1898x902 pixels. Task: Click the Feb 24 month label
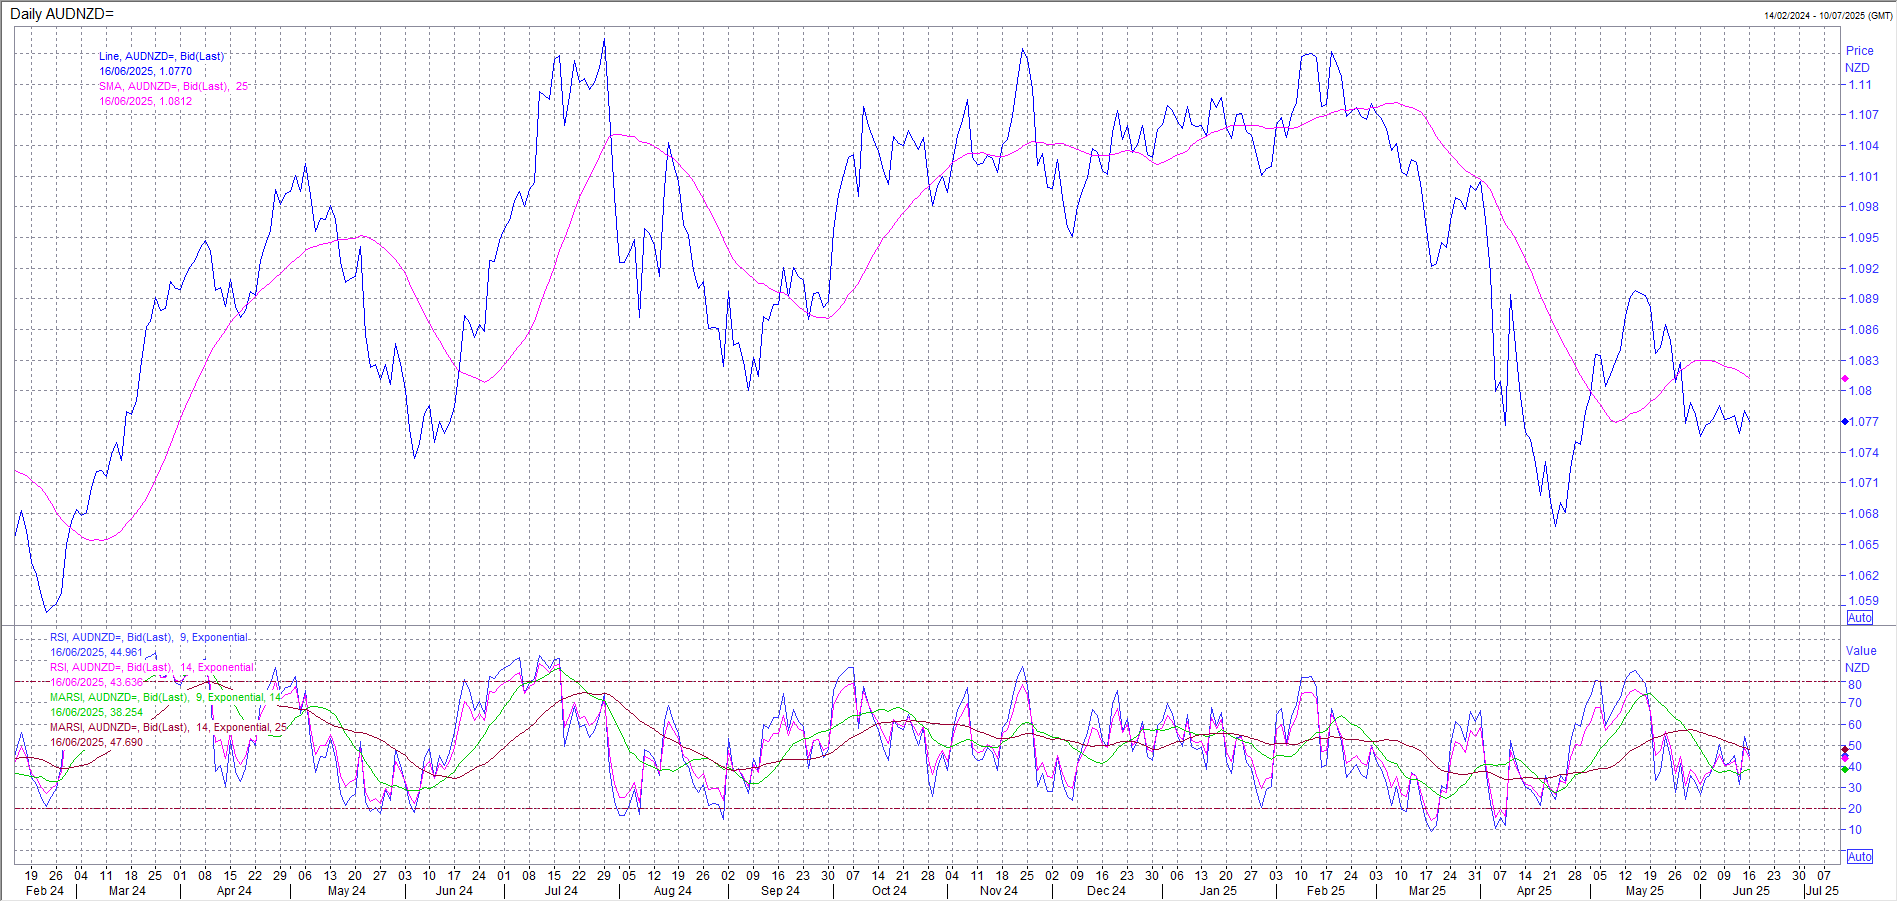[44, 890]
